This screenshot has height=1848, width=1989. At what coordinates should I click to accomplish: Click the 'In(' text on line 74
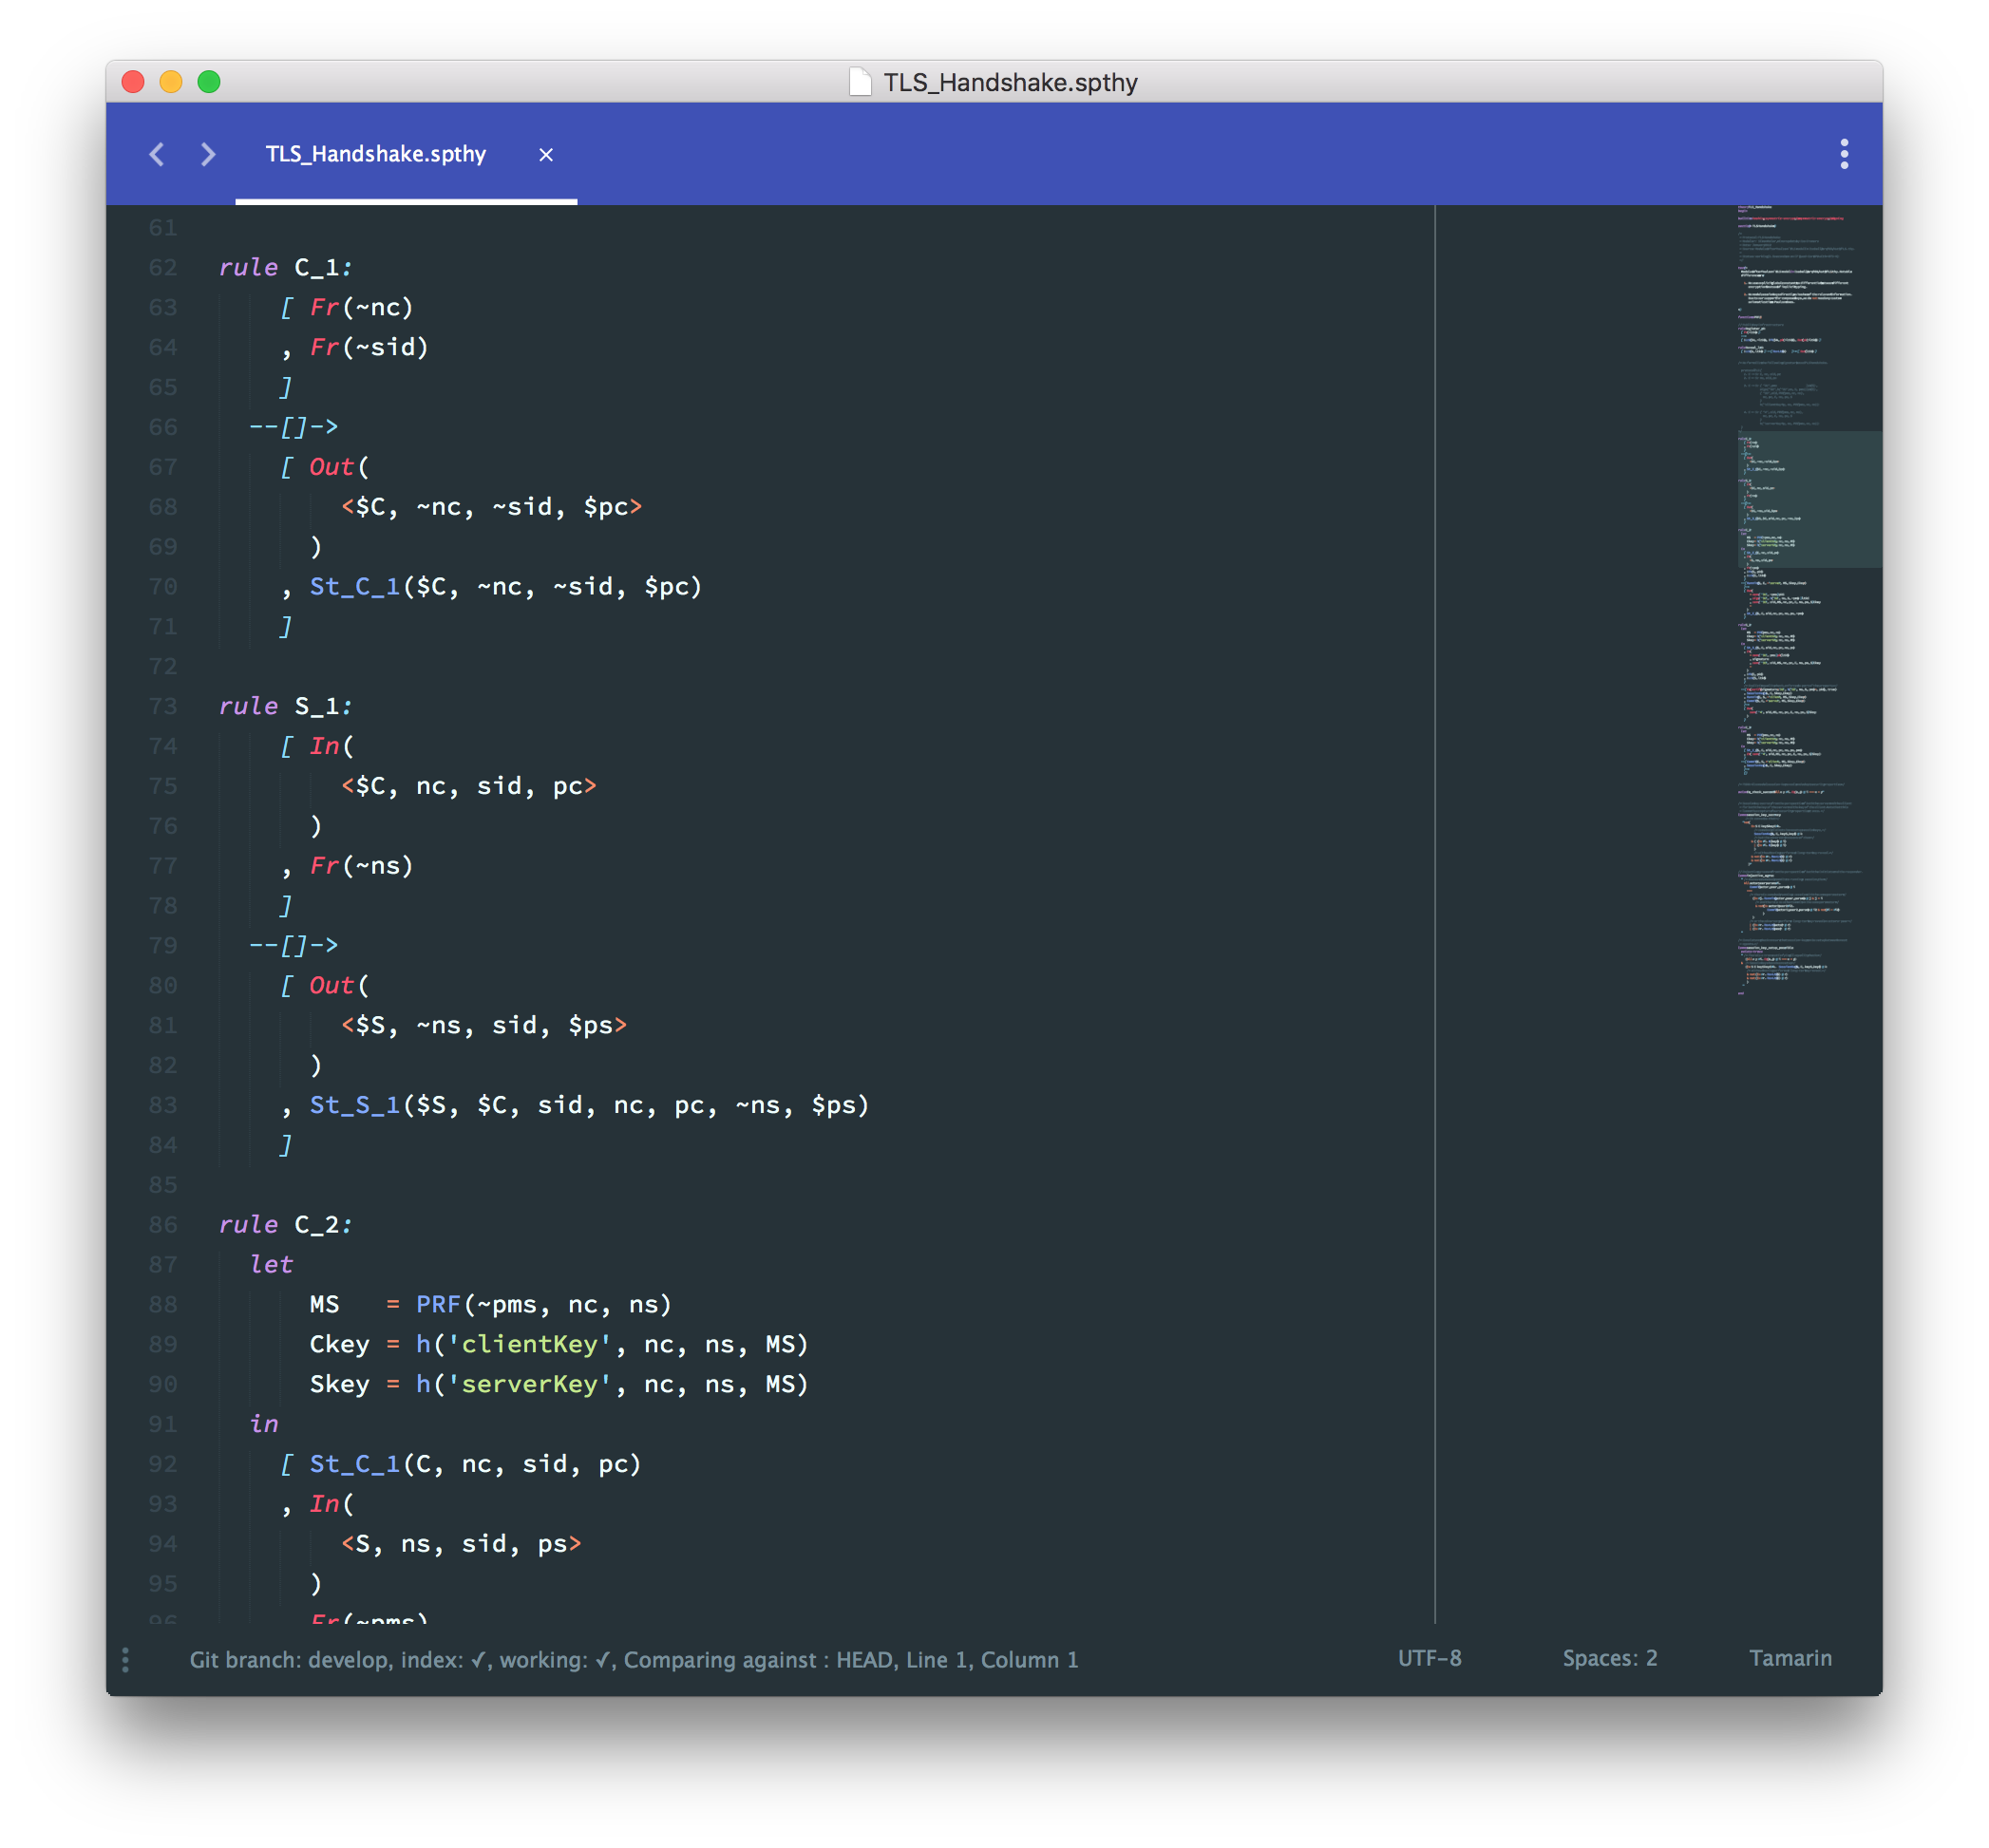(x=332, y=746)
